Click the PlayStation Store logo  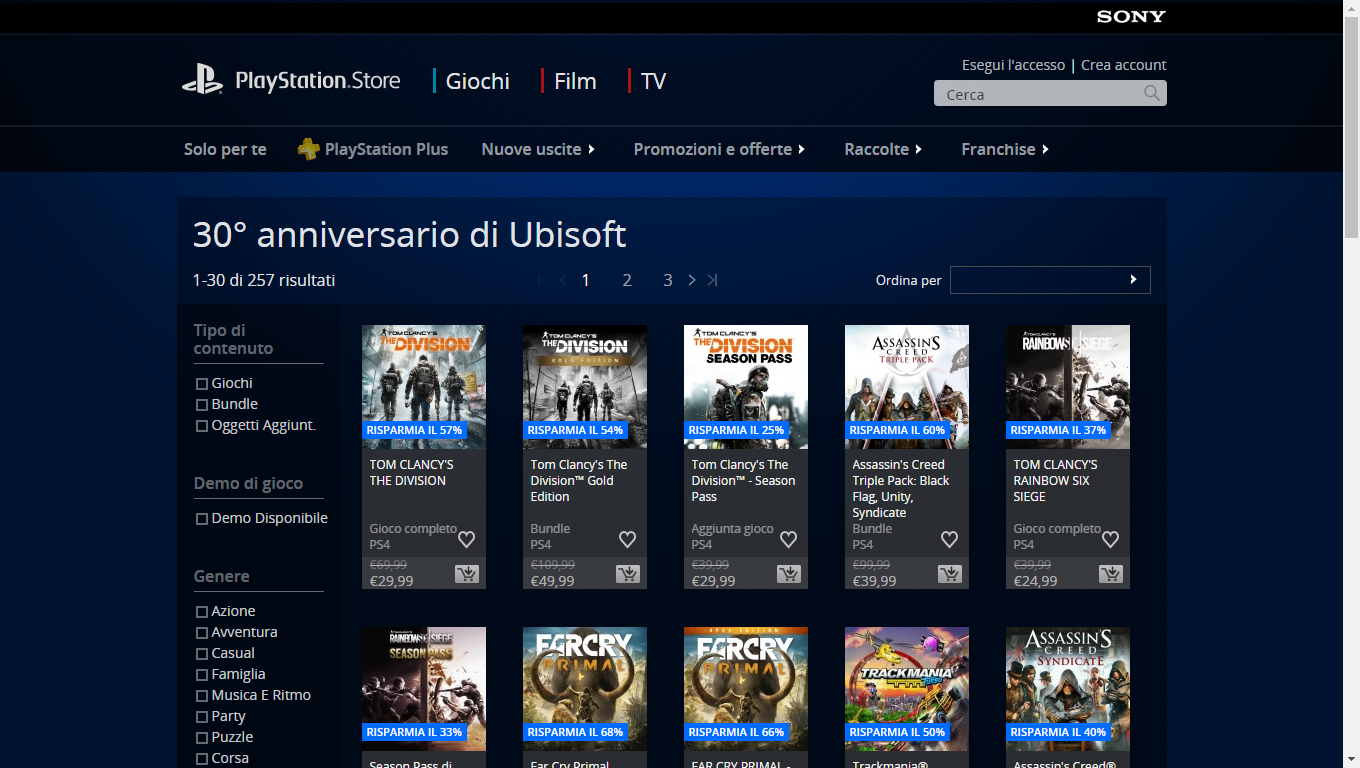pos(291,80)
